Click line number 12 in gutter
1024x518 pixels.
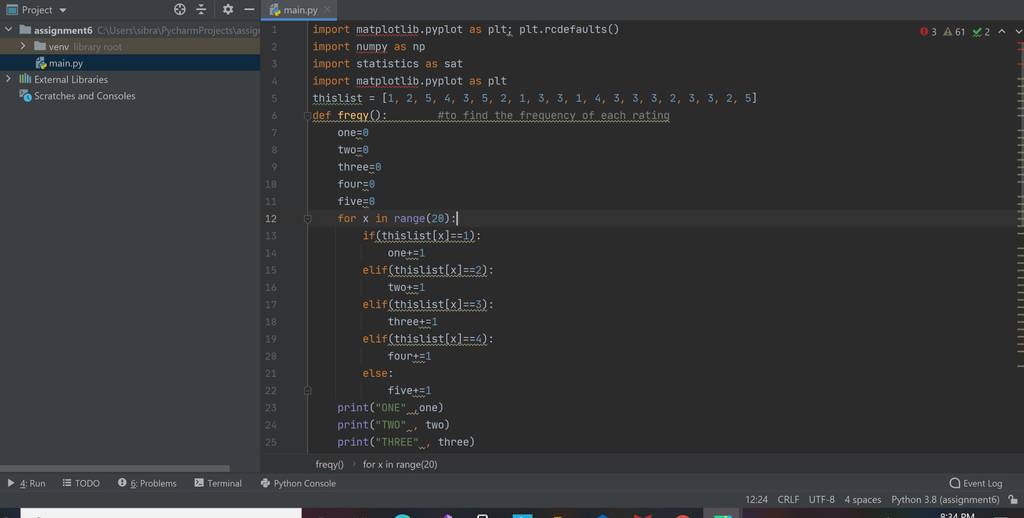click(270, 219)
